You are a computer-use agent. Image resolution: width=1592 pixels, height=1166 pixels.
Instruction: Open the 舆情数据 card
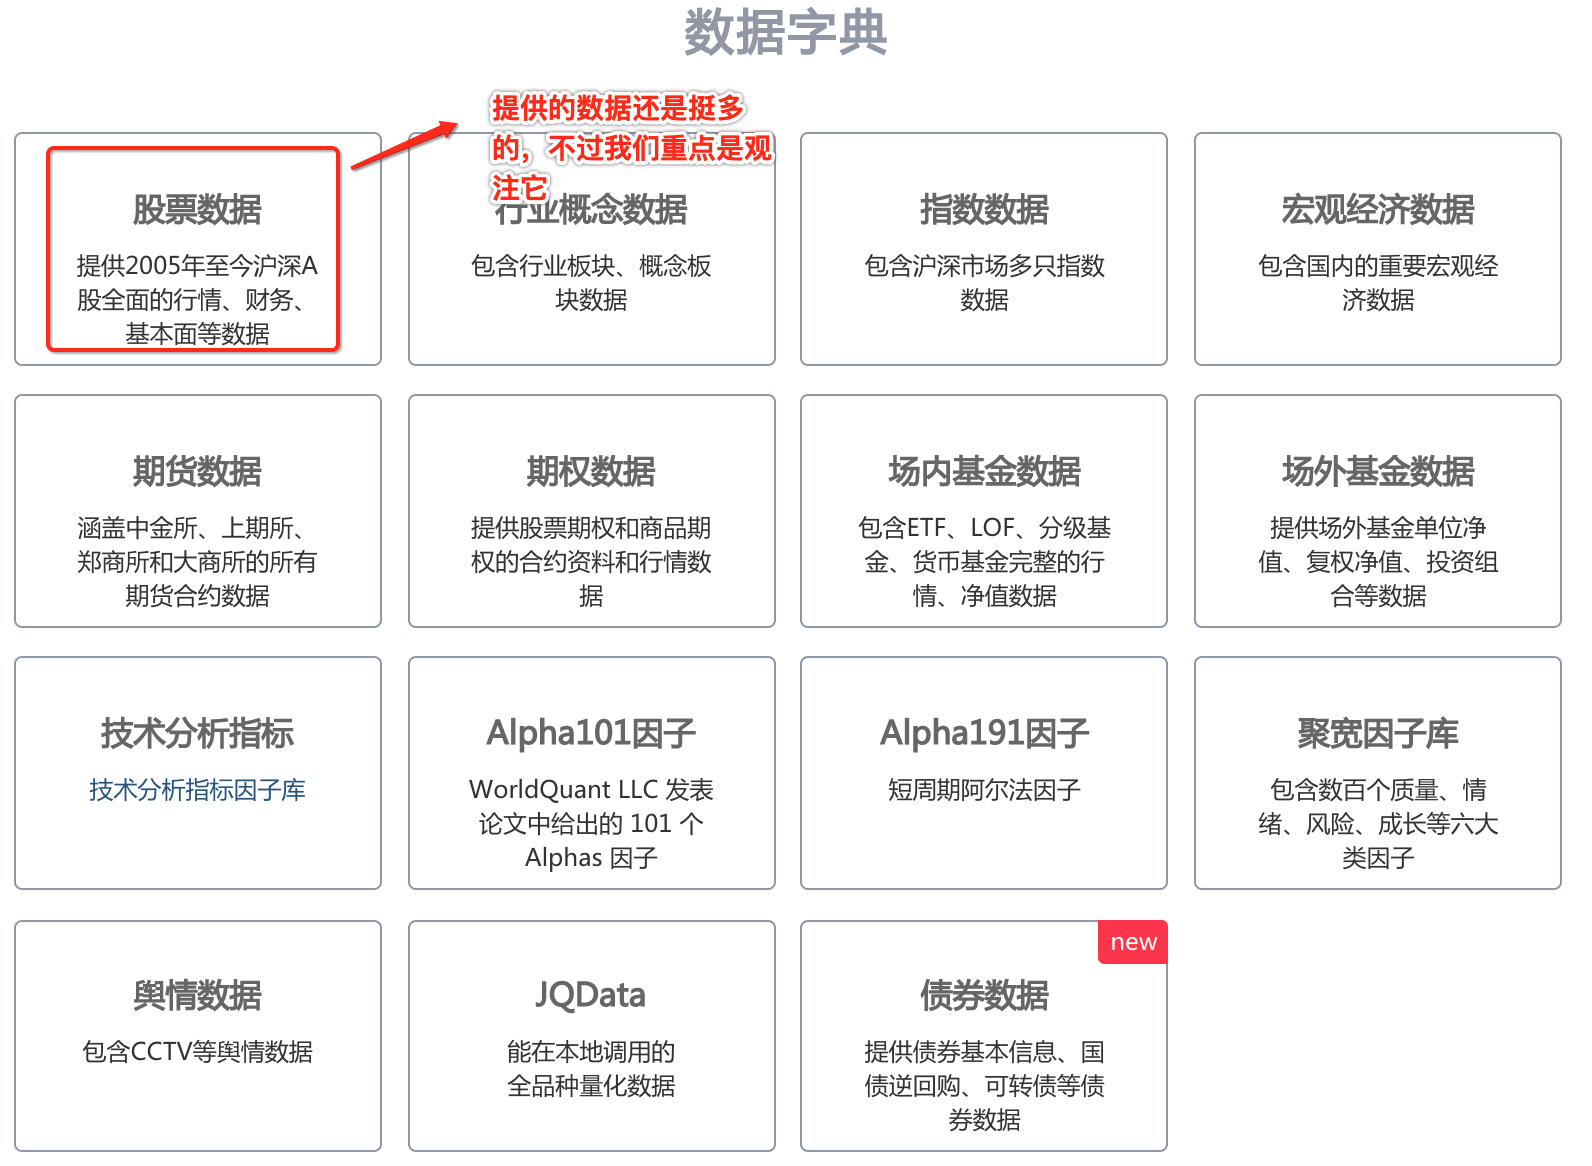coord(198,1036)
